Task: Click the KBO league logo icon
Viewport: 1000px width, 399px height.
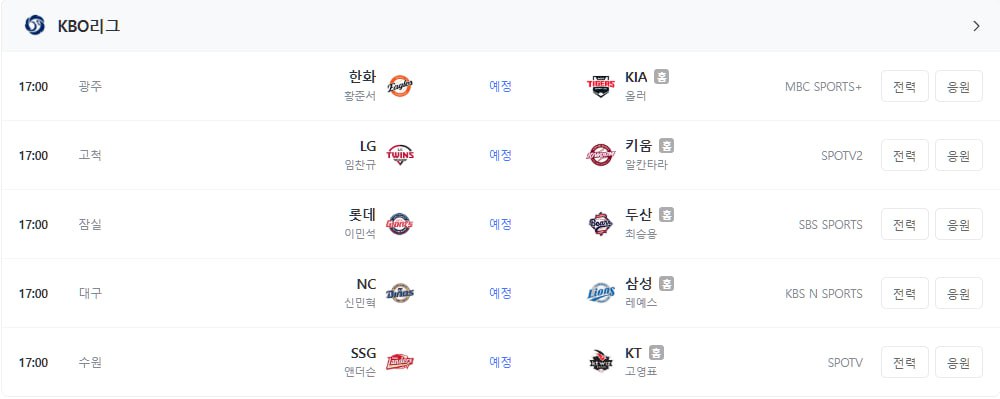Action: [34, 25]
